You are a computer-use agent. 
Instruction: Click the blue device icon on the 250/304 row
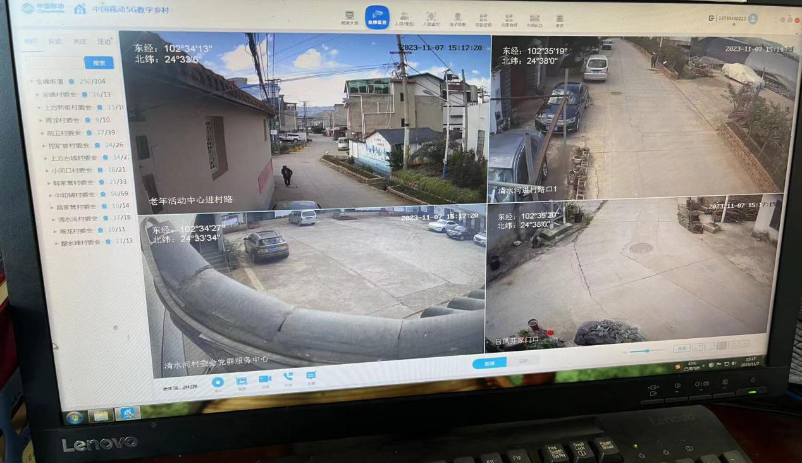(72, 81)
